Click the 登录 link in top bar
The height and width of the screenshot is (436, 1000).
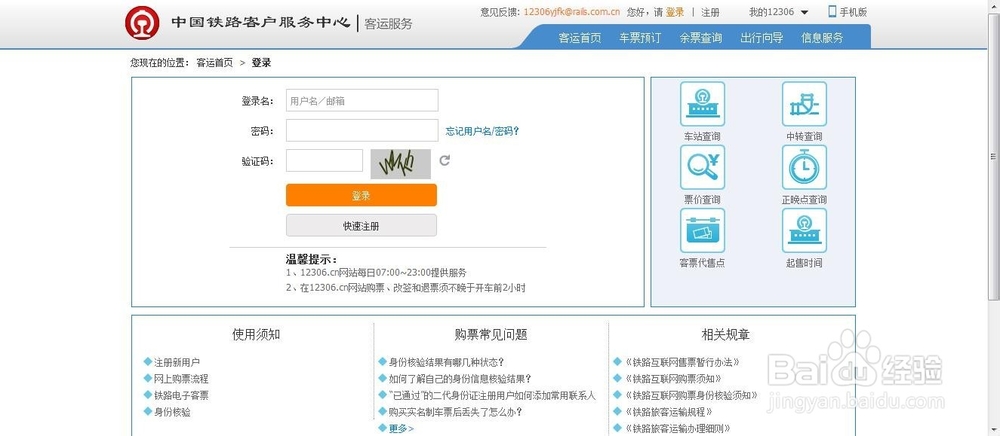pyautogui.click(x=675, y=12)
